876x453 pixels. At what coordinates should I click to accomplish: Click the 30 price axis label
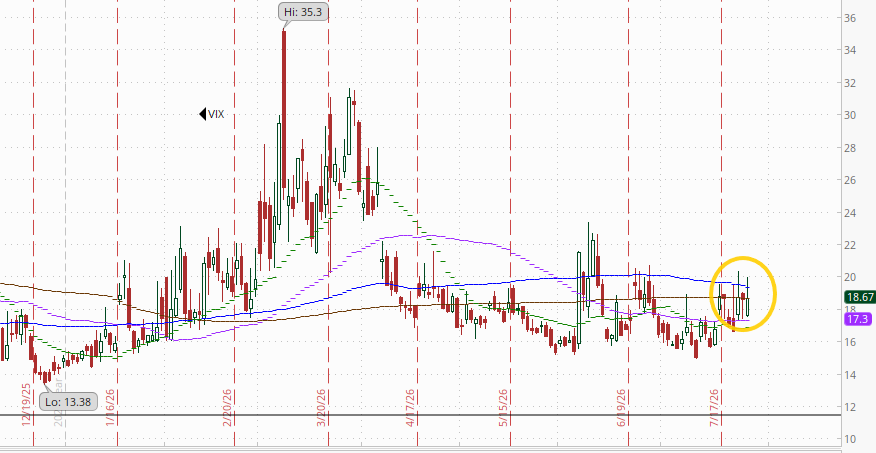point(850,115)
